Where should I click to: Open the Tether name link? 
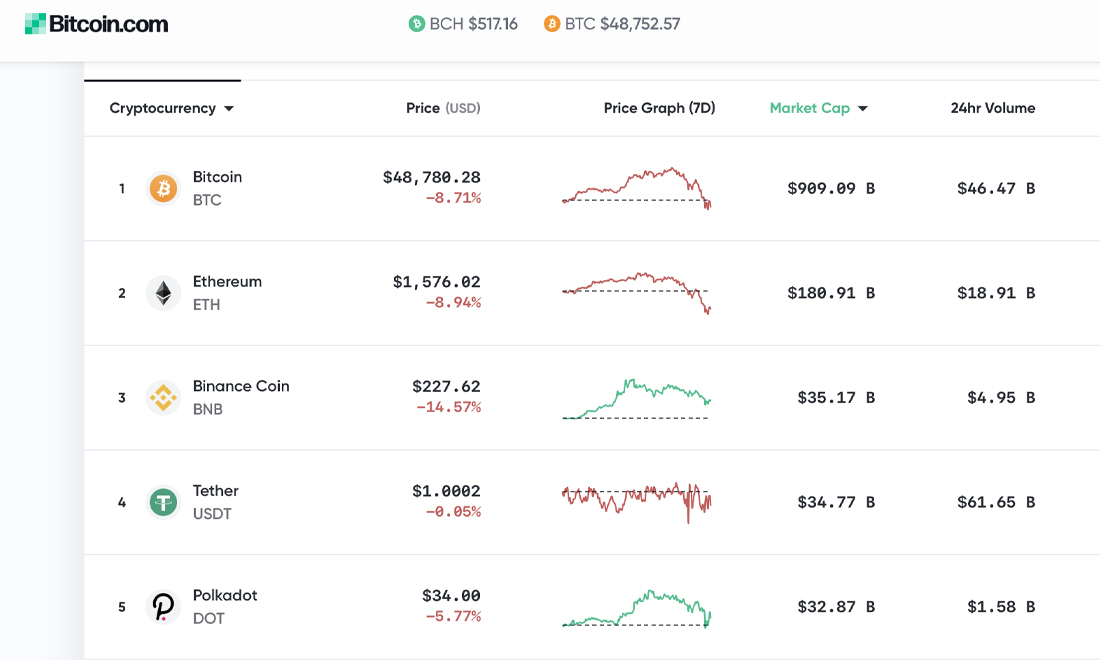(x=216, y=490)
